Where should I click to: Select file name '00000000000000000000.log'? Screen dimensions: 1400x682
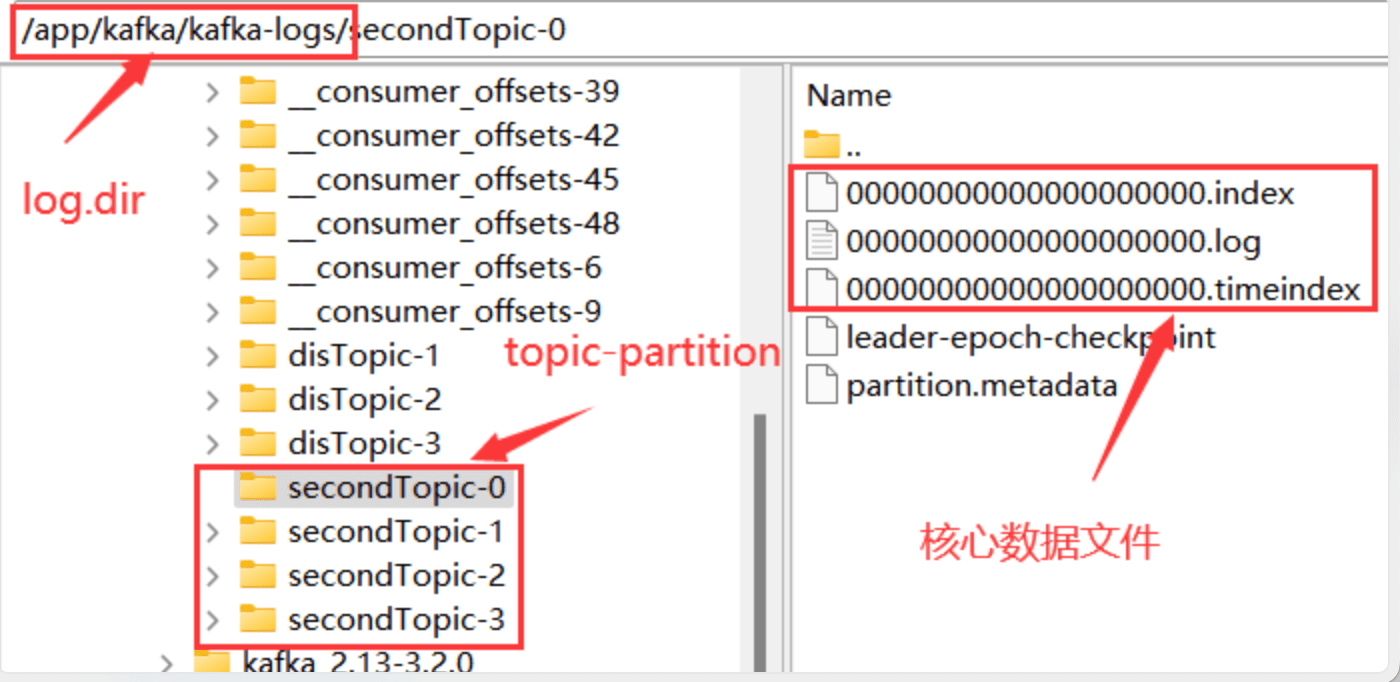1053,241
